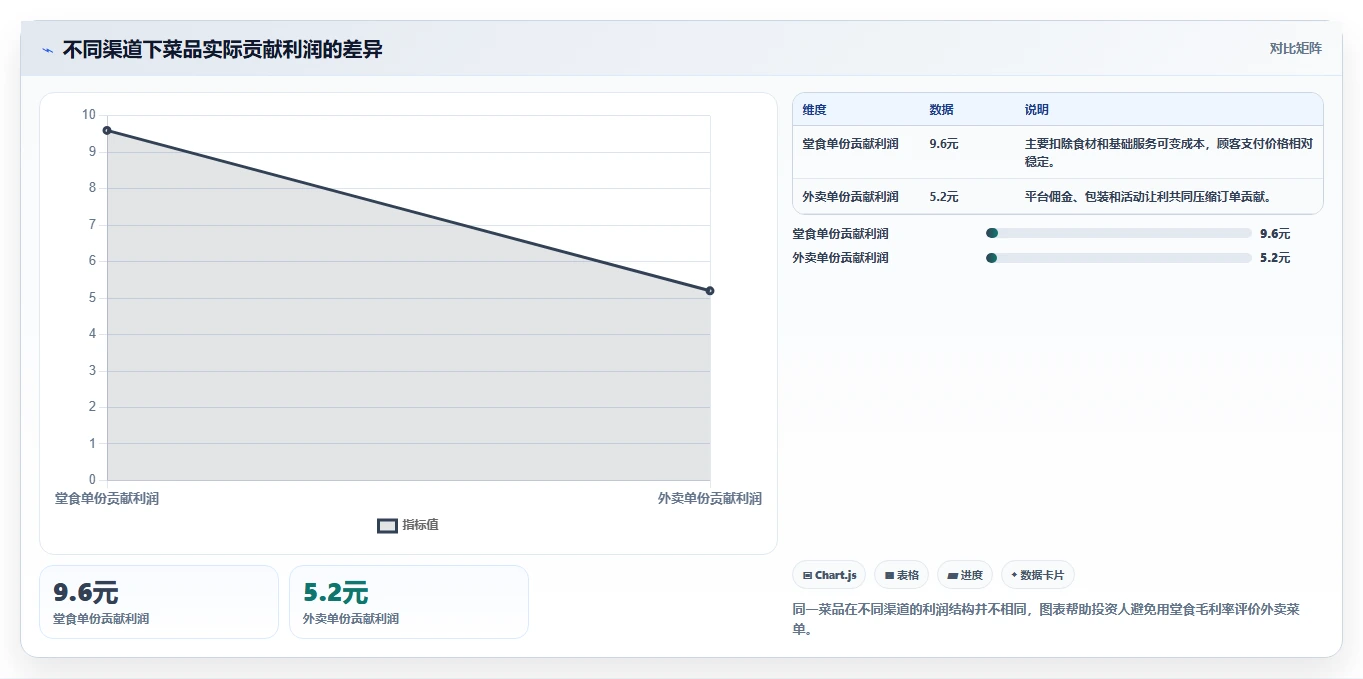The width and height of the screenshot is (1363, 679).
Task: Click the 对比矩阵 label in header
Action: [1295, 48]
